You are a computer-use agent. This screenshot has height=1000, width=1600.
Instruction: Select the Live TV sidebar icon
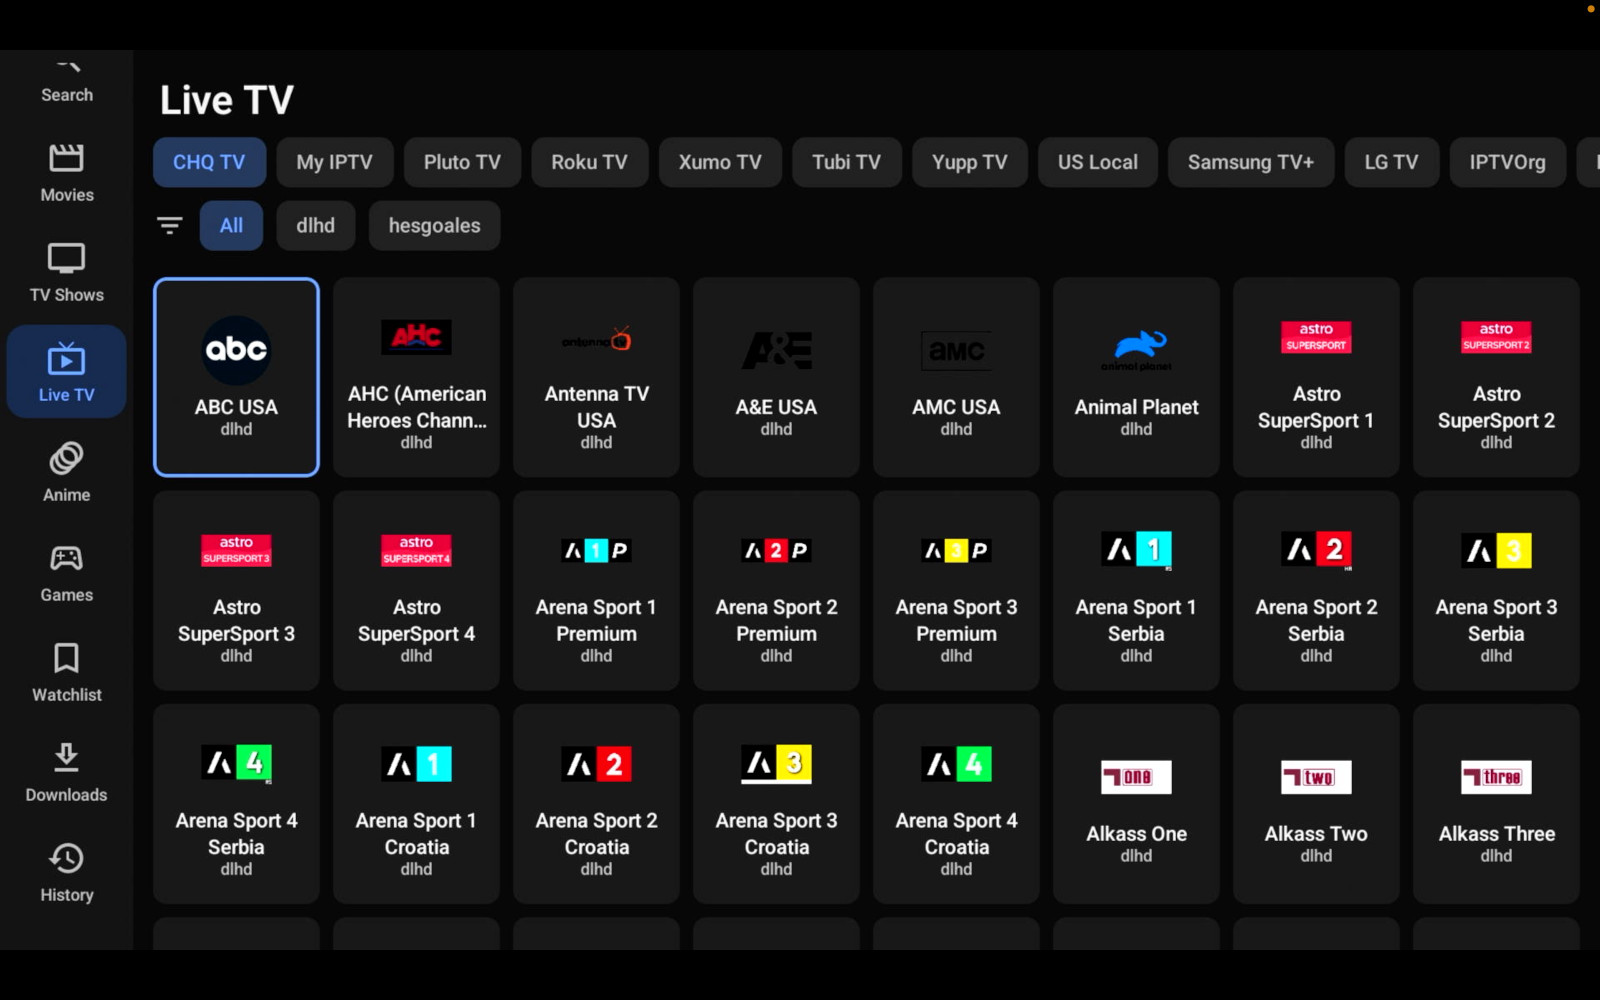point(66,359)
